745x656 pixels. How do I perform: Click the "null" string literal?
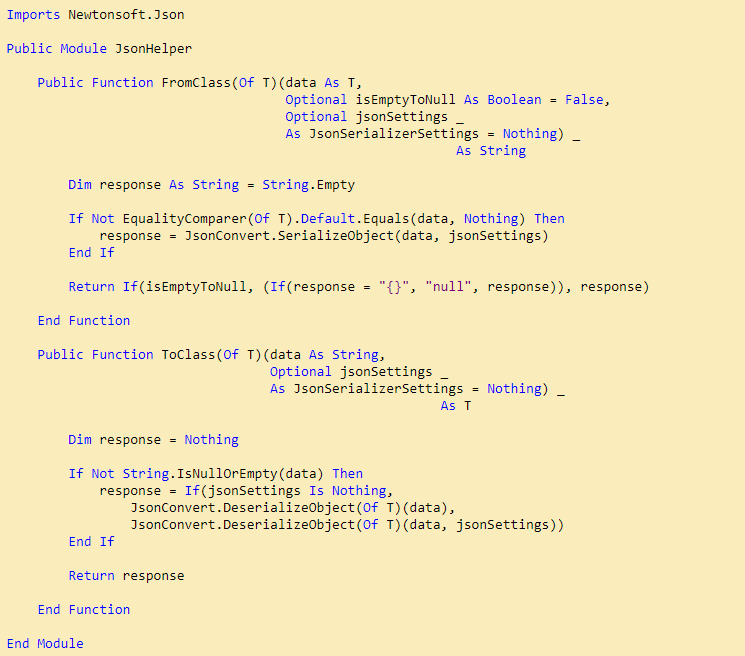click(x=448, y=287)
